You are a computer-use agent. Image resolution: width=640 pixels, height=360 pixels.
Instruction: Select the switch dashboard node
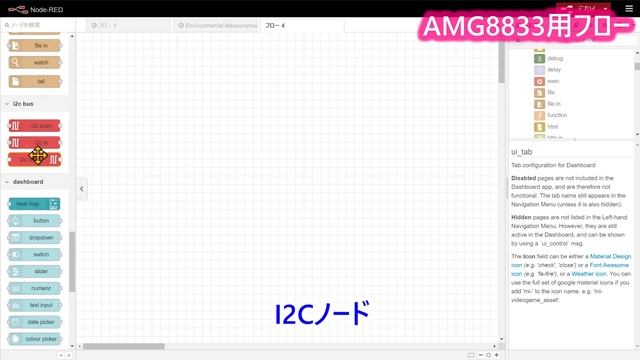pyautogui.click(x=35, y=254)
